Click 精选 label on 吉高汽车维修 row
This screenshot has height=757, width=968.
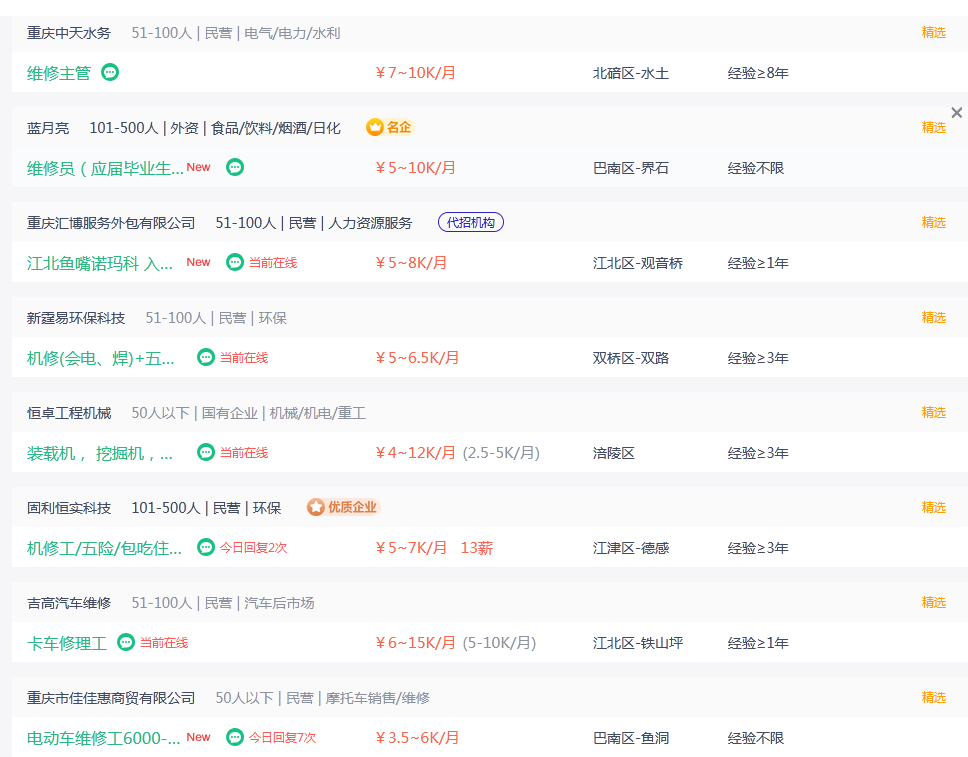[933, 603]
